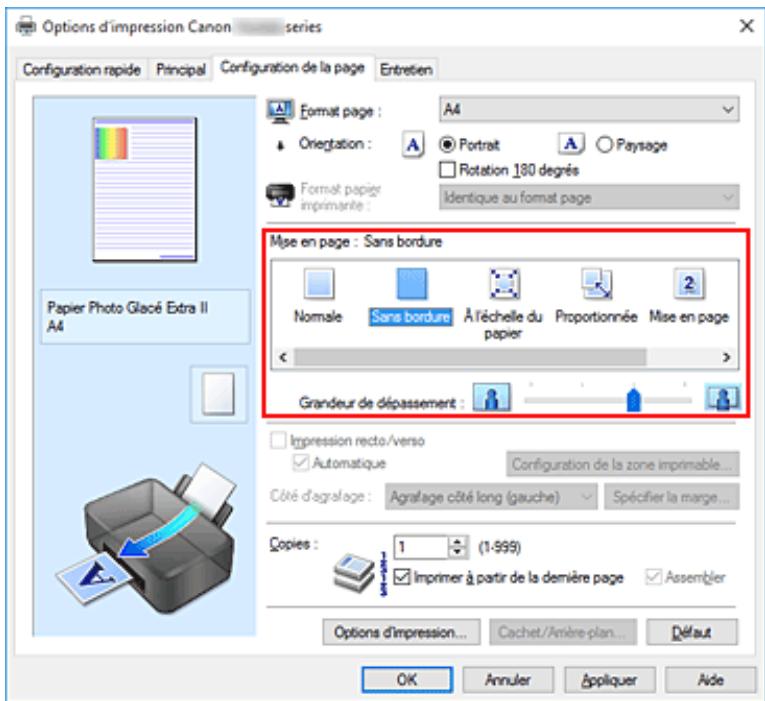Toggle the Assembler checkbox
Screen dimensions: 765x701
pos(653,577)
